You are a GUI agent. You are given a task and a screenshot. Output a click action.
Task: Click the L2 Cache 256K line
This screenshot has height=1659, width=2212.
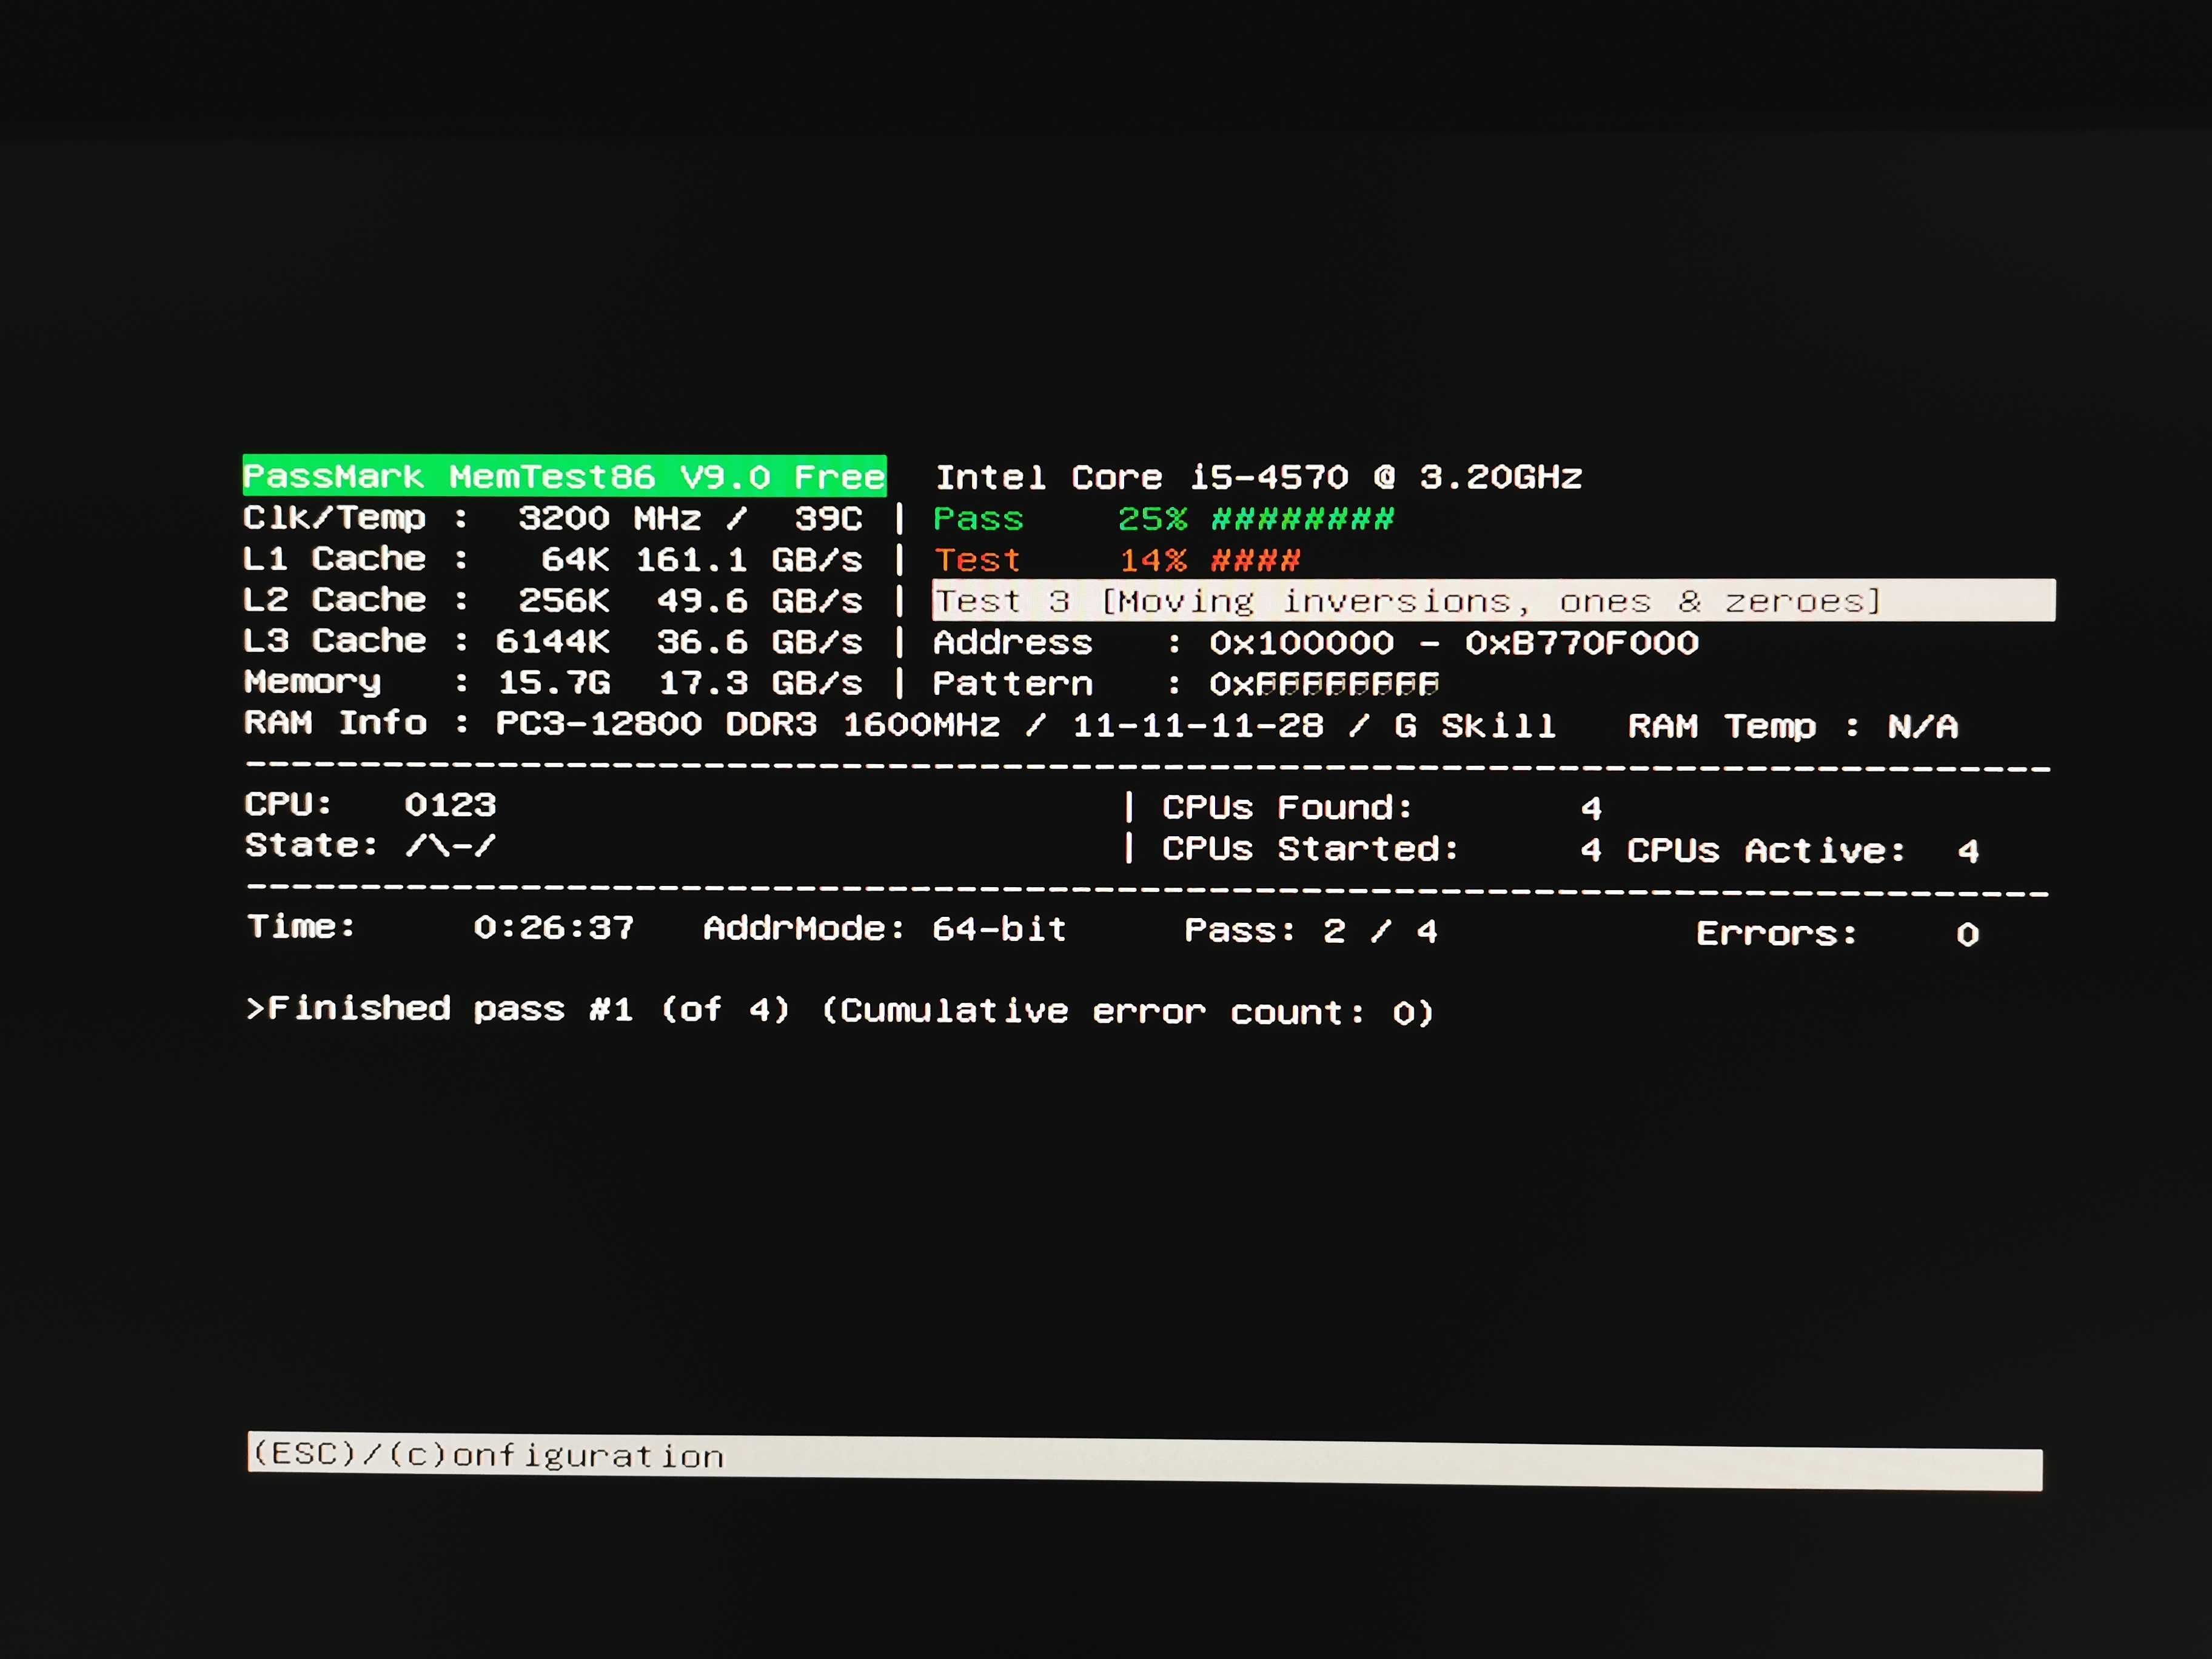(553, 600)
